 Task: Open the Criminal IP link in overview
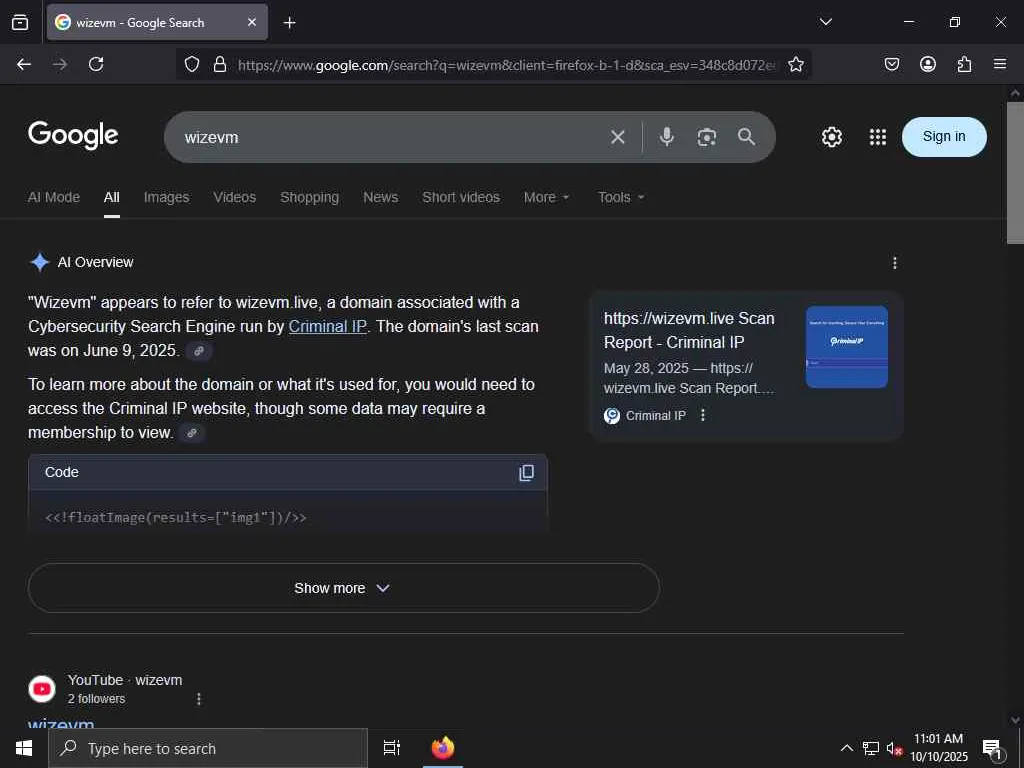(328, 327)
